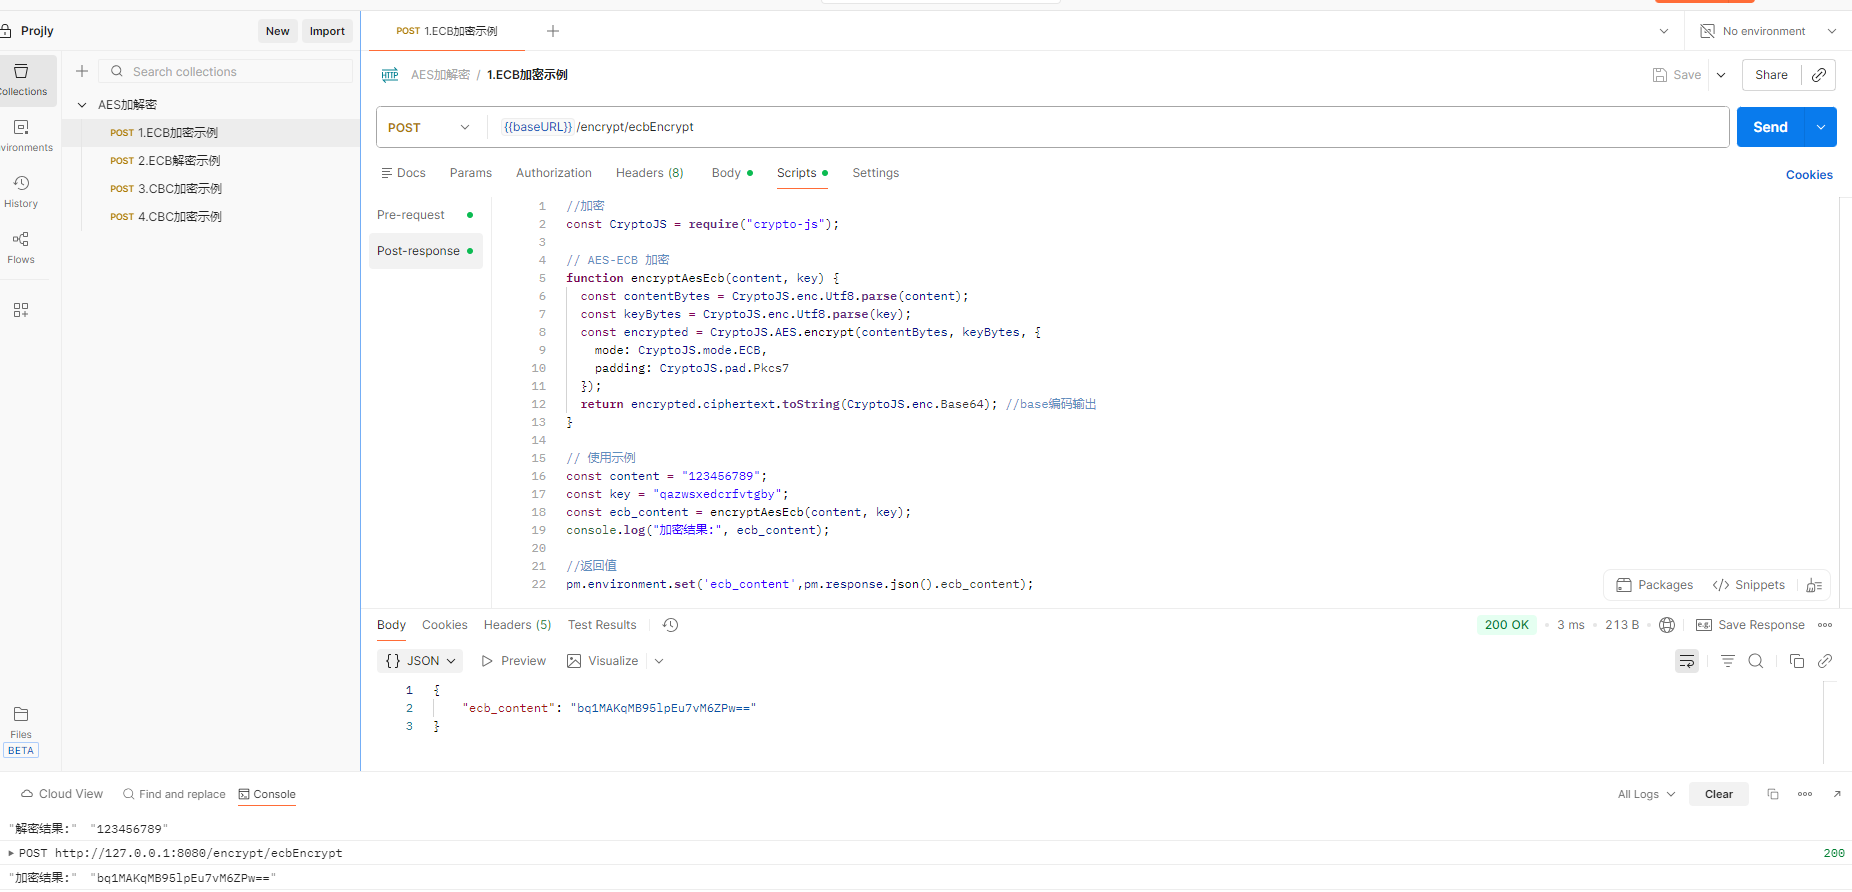Click Save Response
1852x892 pixels.
(1751, 625)
